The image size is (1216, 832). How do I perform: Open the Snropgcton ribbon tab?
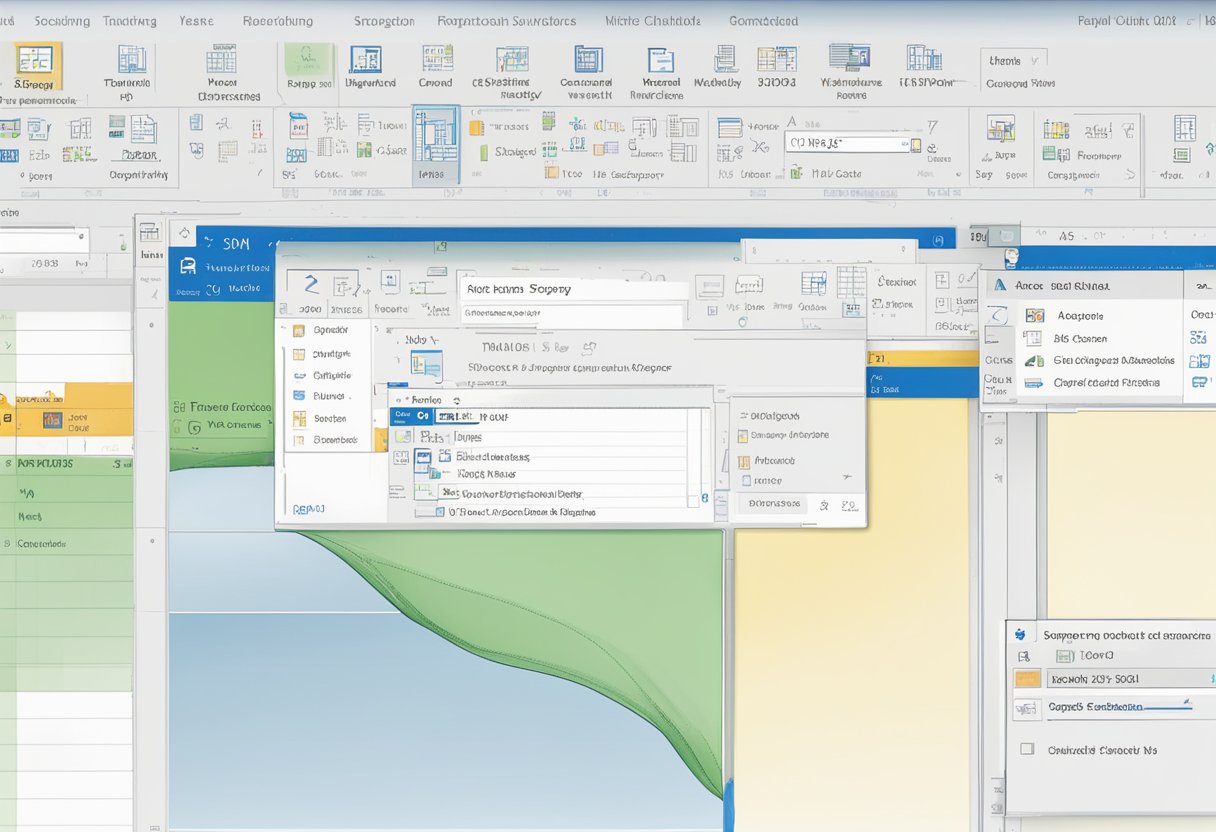point(383,20)
